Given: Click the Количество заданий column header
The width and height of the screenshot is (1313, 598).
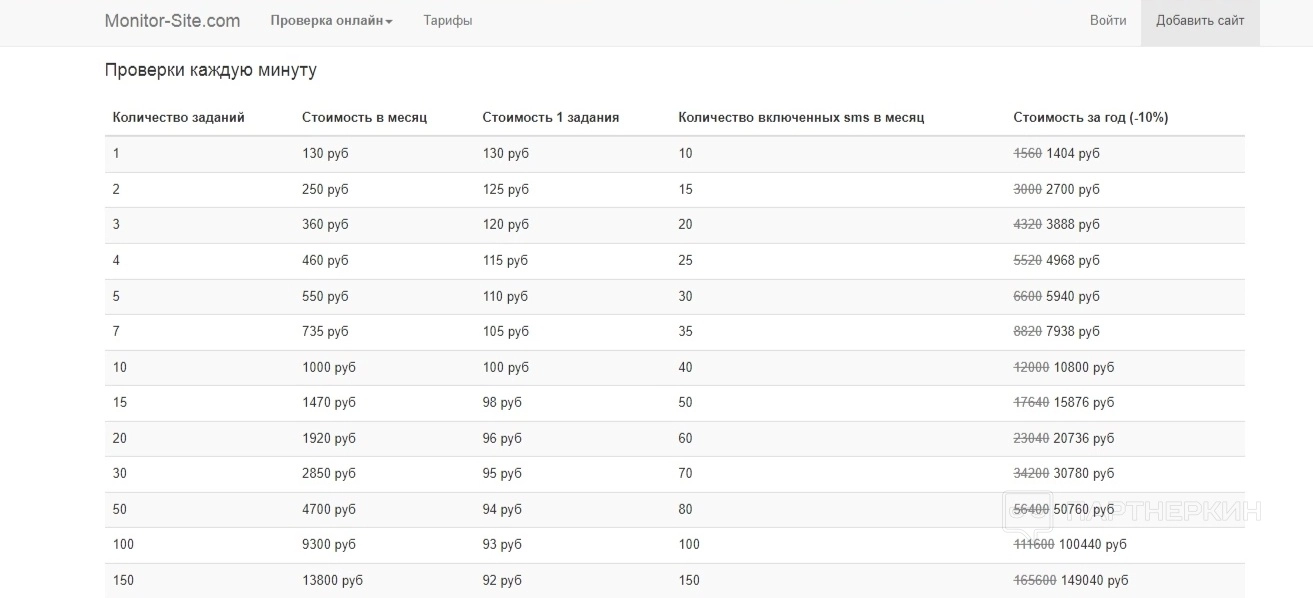Looking at the screenshot, I should pos(178,118).
